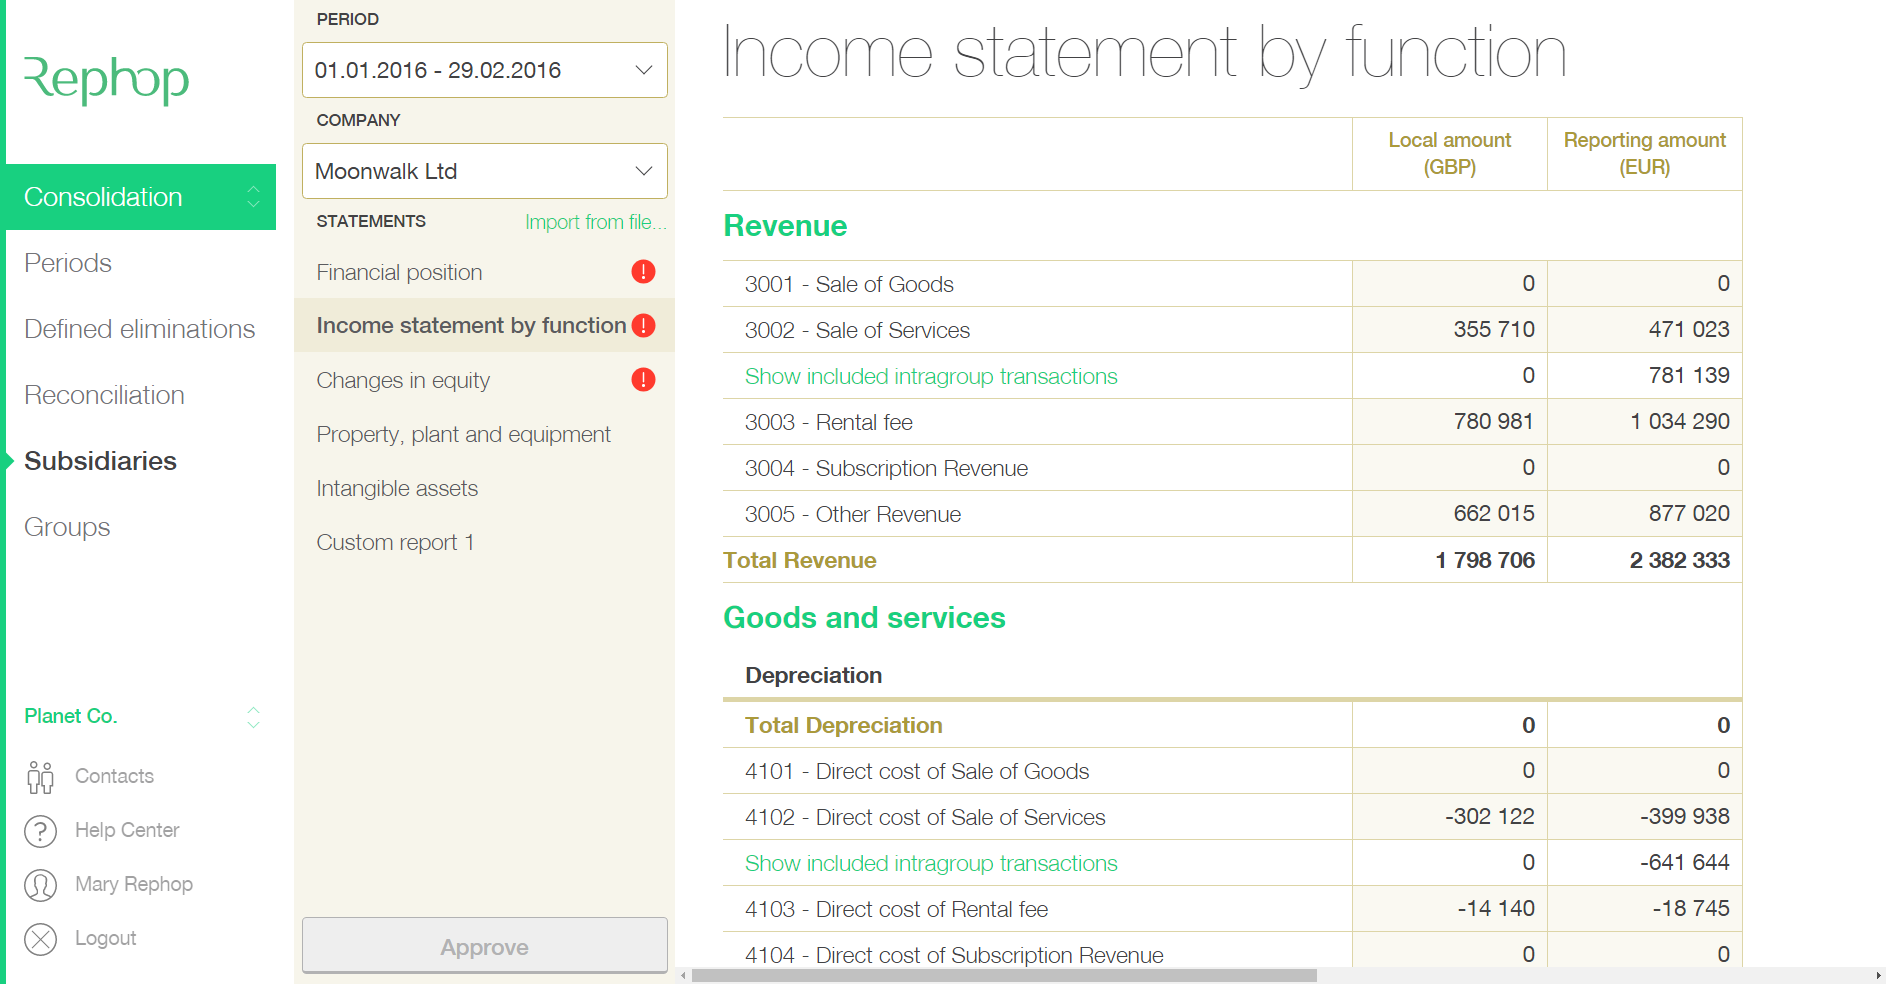Image resolution: width=1886 pixels, height=984 pixels.
Task: Open the Company dropdown showing Moonwalk Ltd
Action: tap(484, 171)
